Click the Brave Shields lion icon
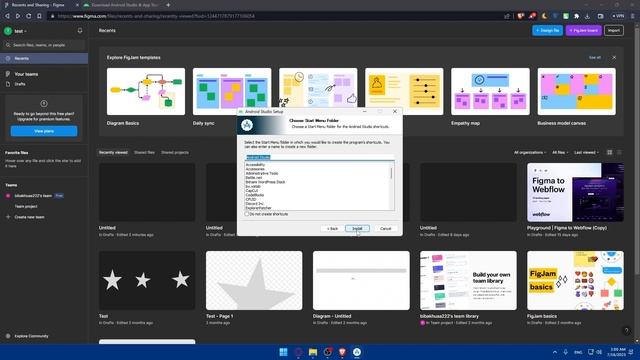Screen dimensions: 640x360 (520, 16)
